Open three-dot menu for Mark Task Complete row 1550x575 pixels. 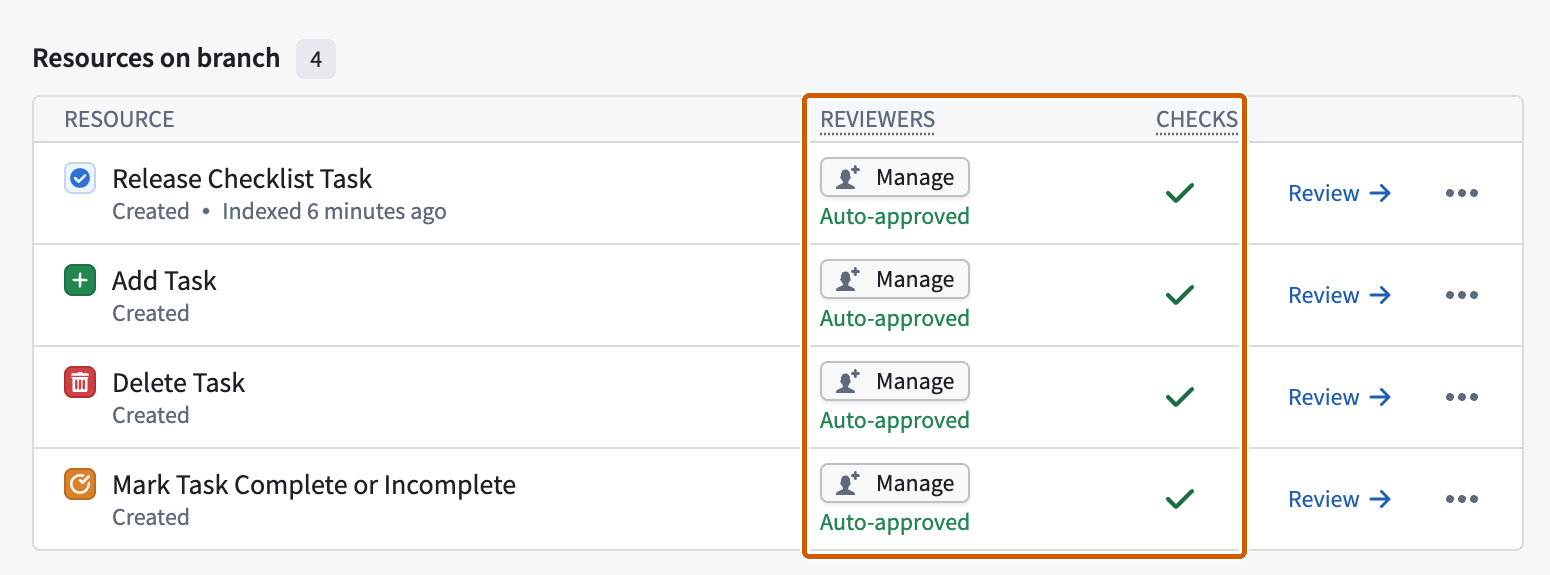(x=1461, y=499)
